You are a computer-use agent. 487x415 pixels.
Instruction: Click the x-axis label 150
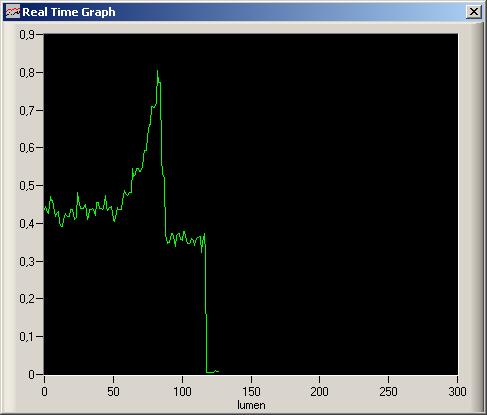coord(251,392)
